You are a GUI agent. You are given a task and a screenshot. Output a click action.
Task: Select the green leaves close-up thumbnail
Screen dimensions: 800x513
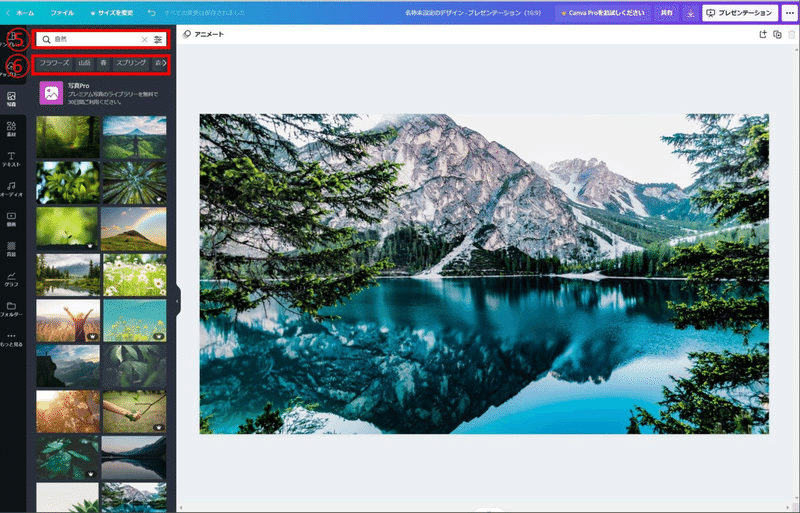point(68,183)
